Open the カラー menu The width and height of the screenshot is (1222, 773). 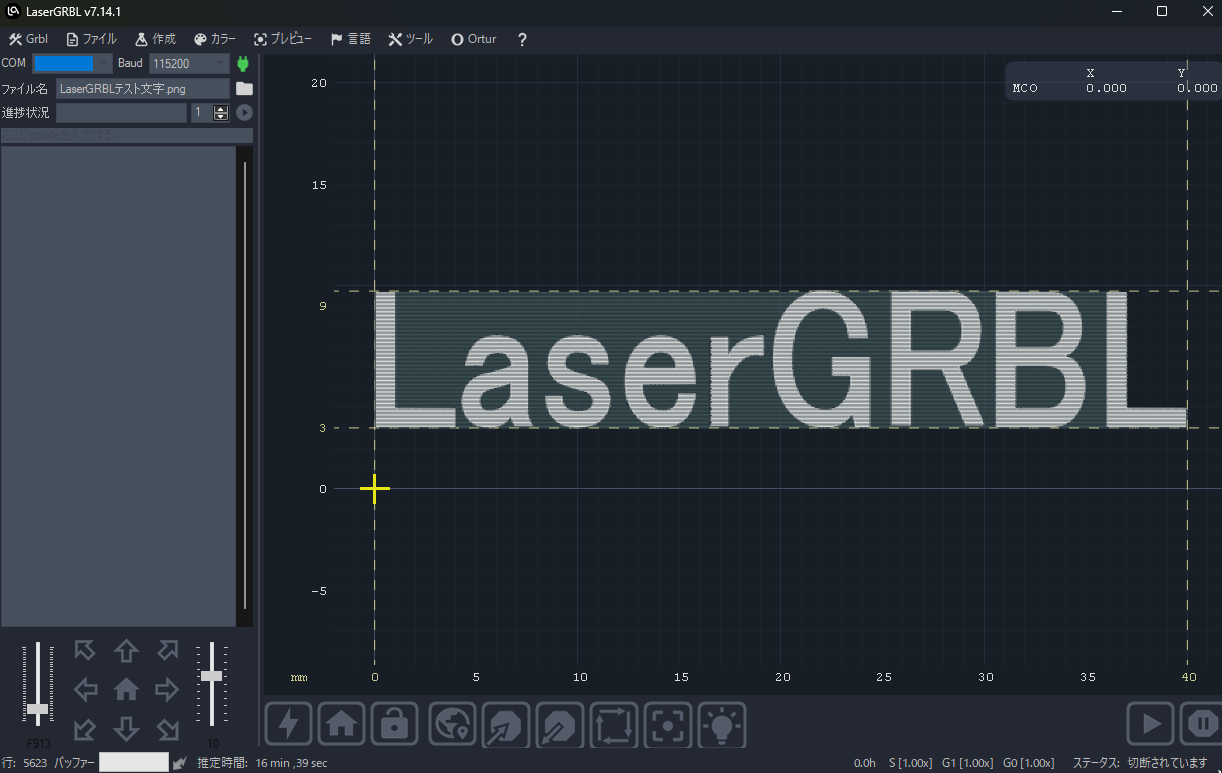pos(215,39)
